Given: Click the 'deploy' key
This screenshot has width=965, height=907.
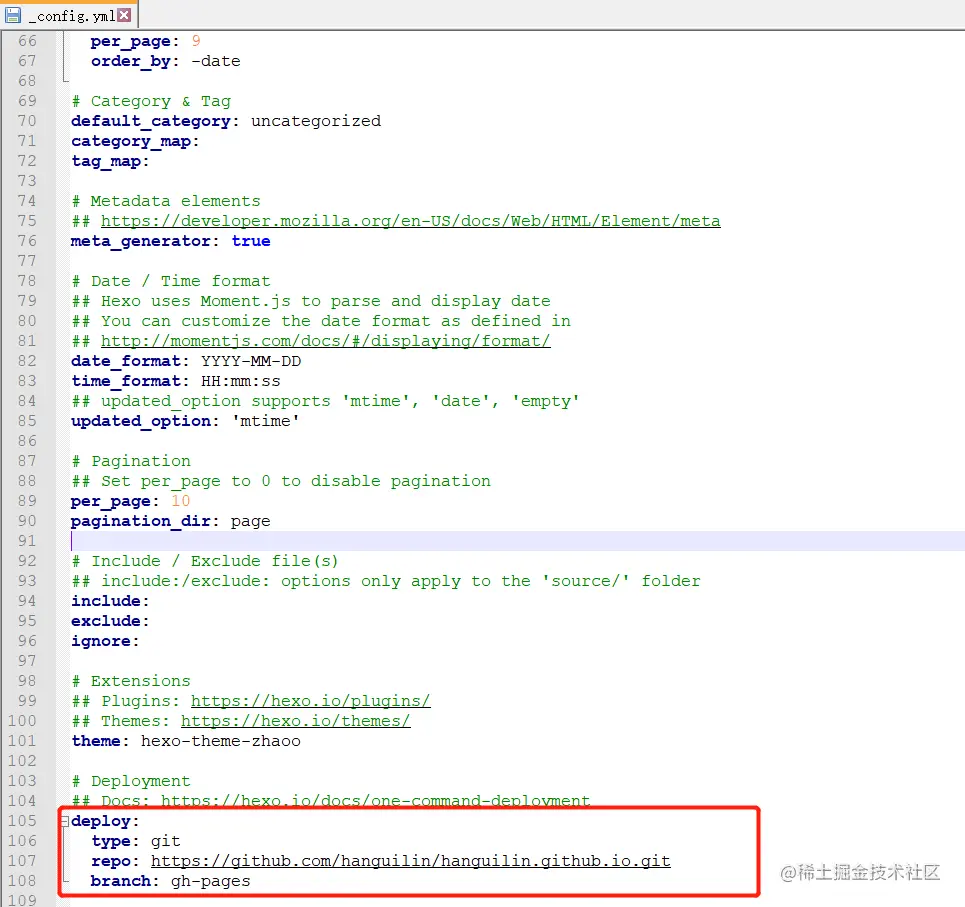Looking at the screenshot, I should 101,821.
